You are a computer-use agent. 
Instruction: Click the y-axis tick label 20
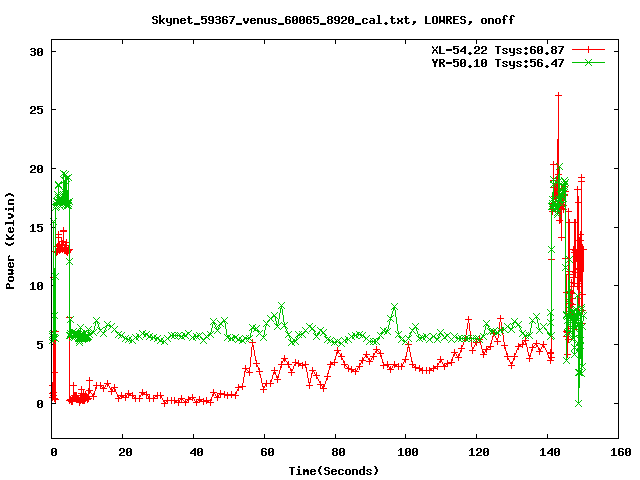[37, 169]
